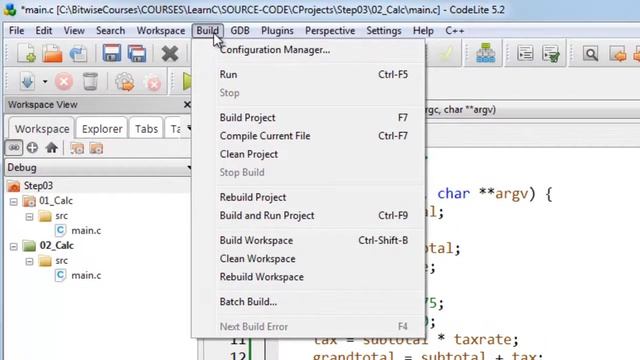The height and width of the screenshot is (360, 640).
Task: Click the gear with arrow build icon
Action: [124, 82]
